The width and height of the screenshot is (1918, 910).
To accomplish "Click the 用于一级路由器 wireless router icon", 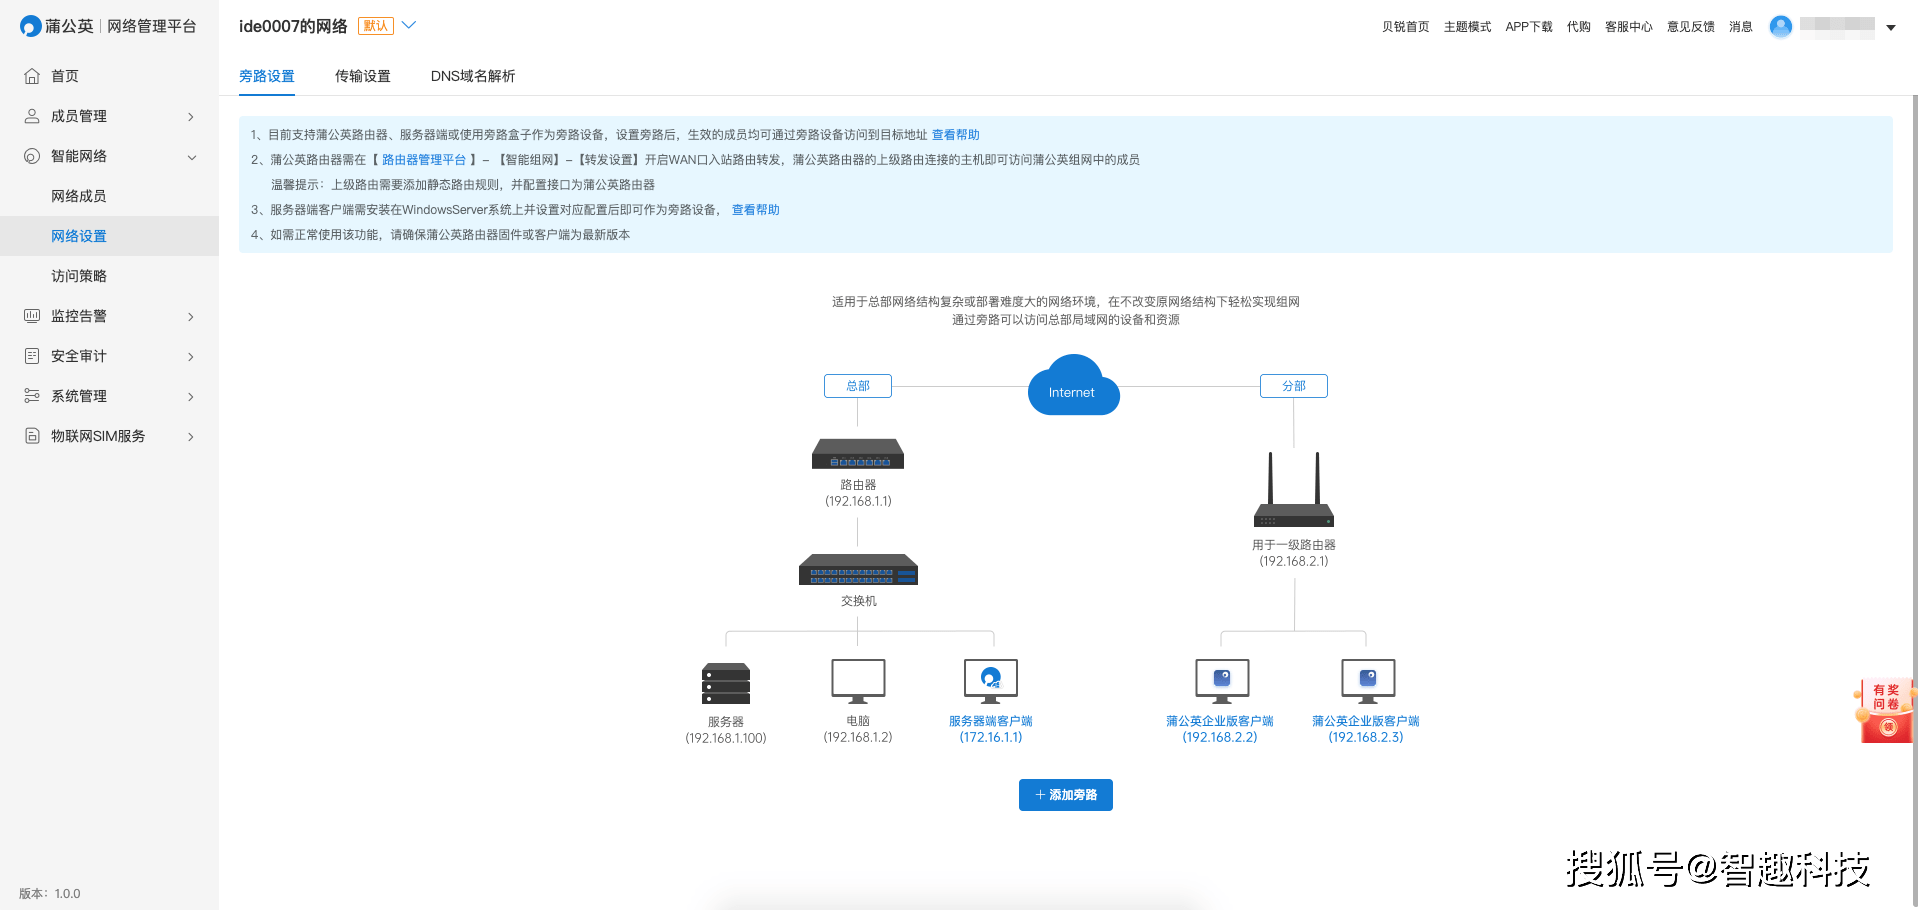I will point(1294,490).
